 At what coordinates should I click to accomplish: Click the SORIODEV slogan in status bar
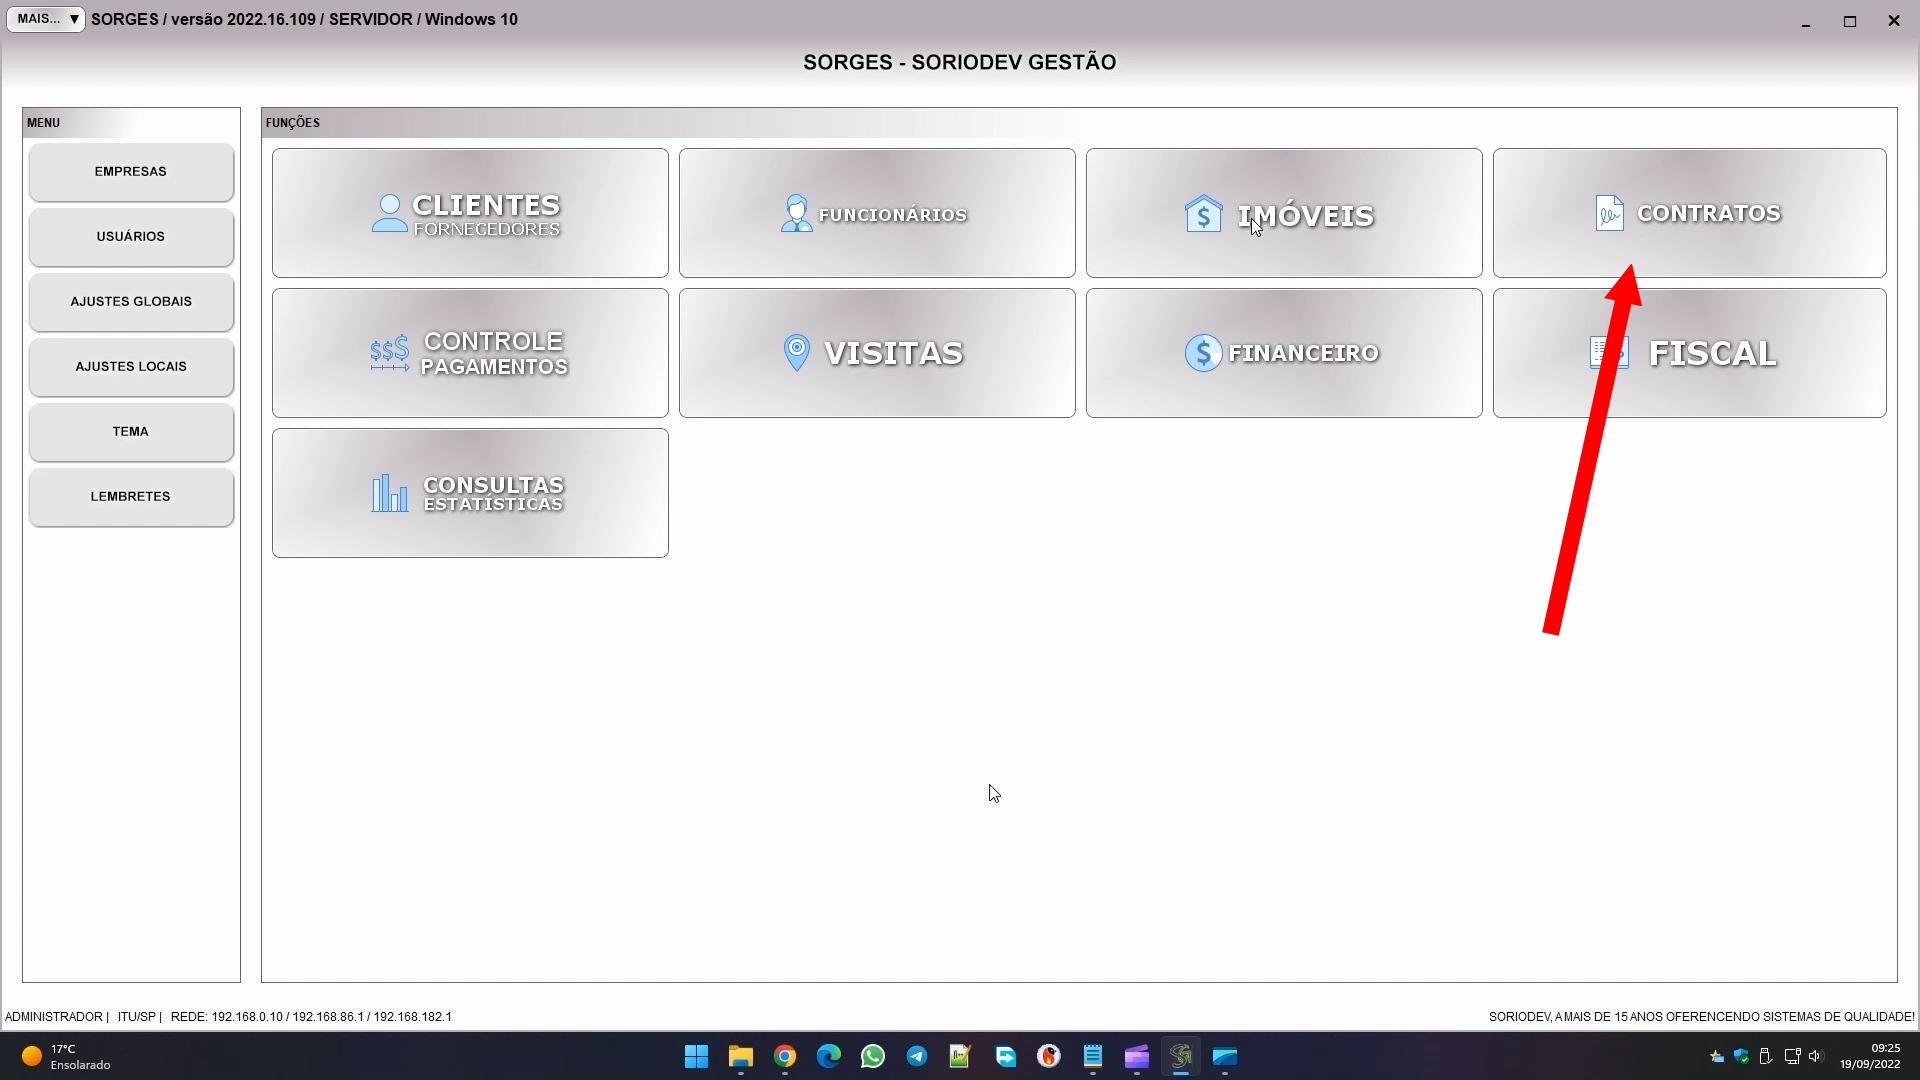(x=1701, y=1017)
